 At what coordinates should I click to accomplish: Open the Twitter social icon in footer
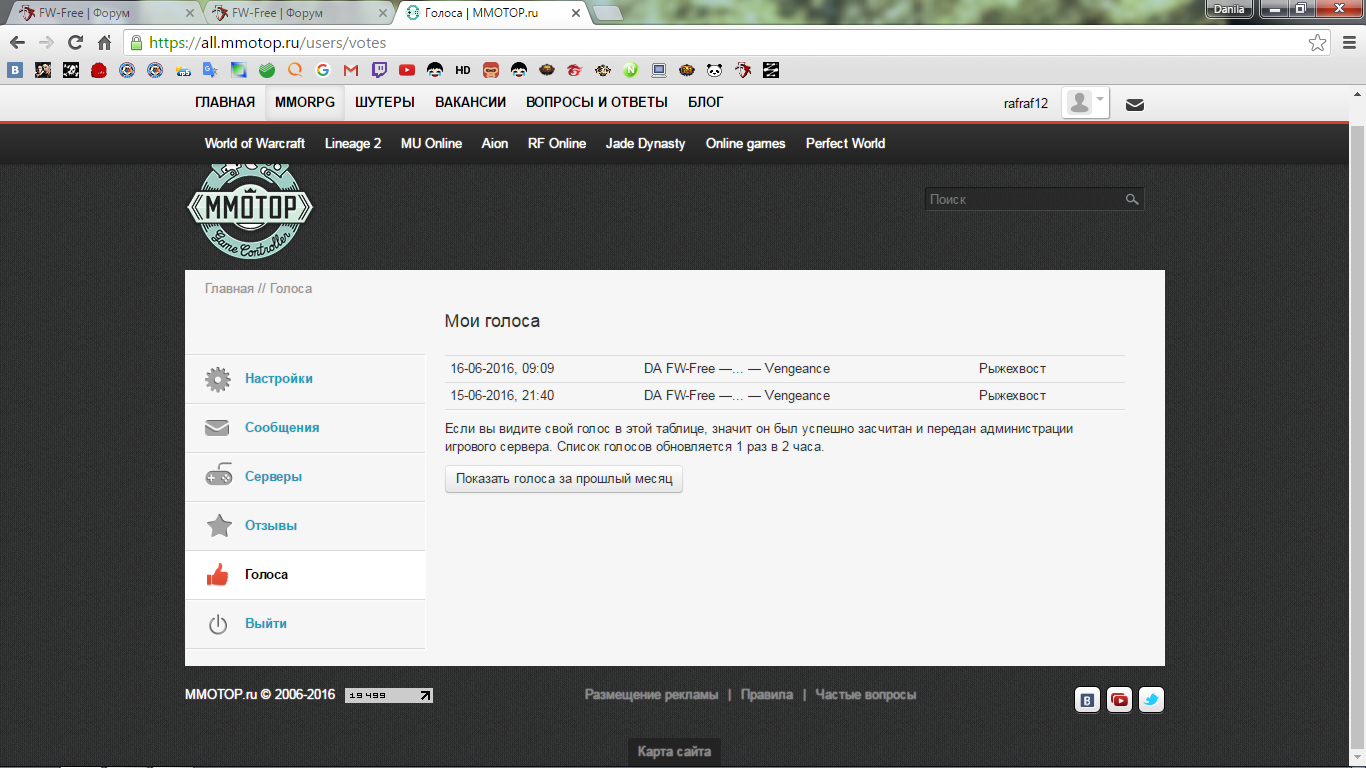[1151, 700]
